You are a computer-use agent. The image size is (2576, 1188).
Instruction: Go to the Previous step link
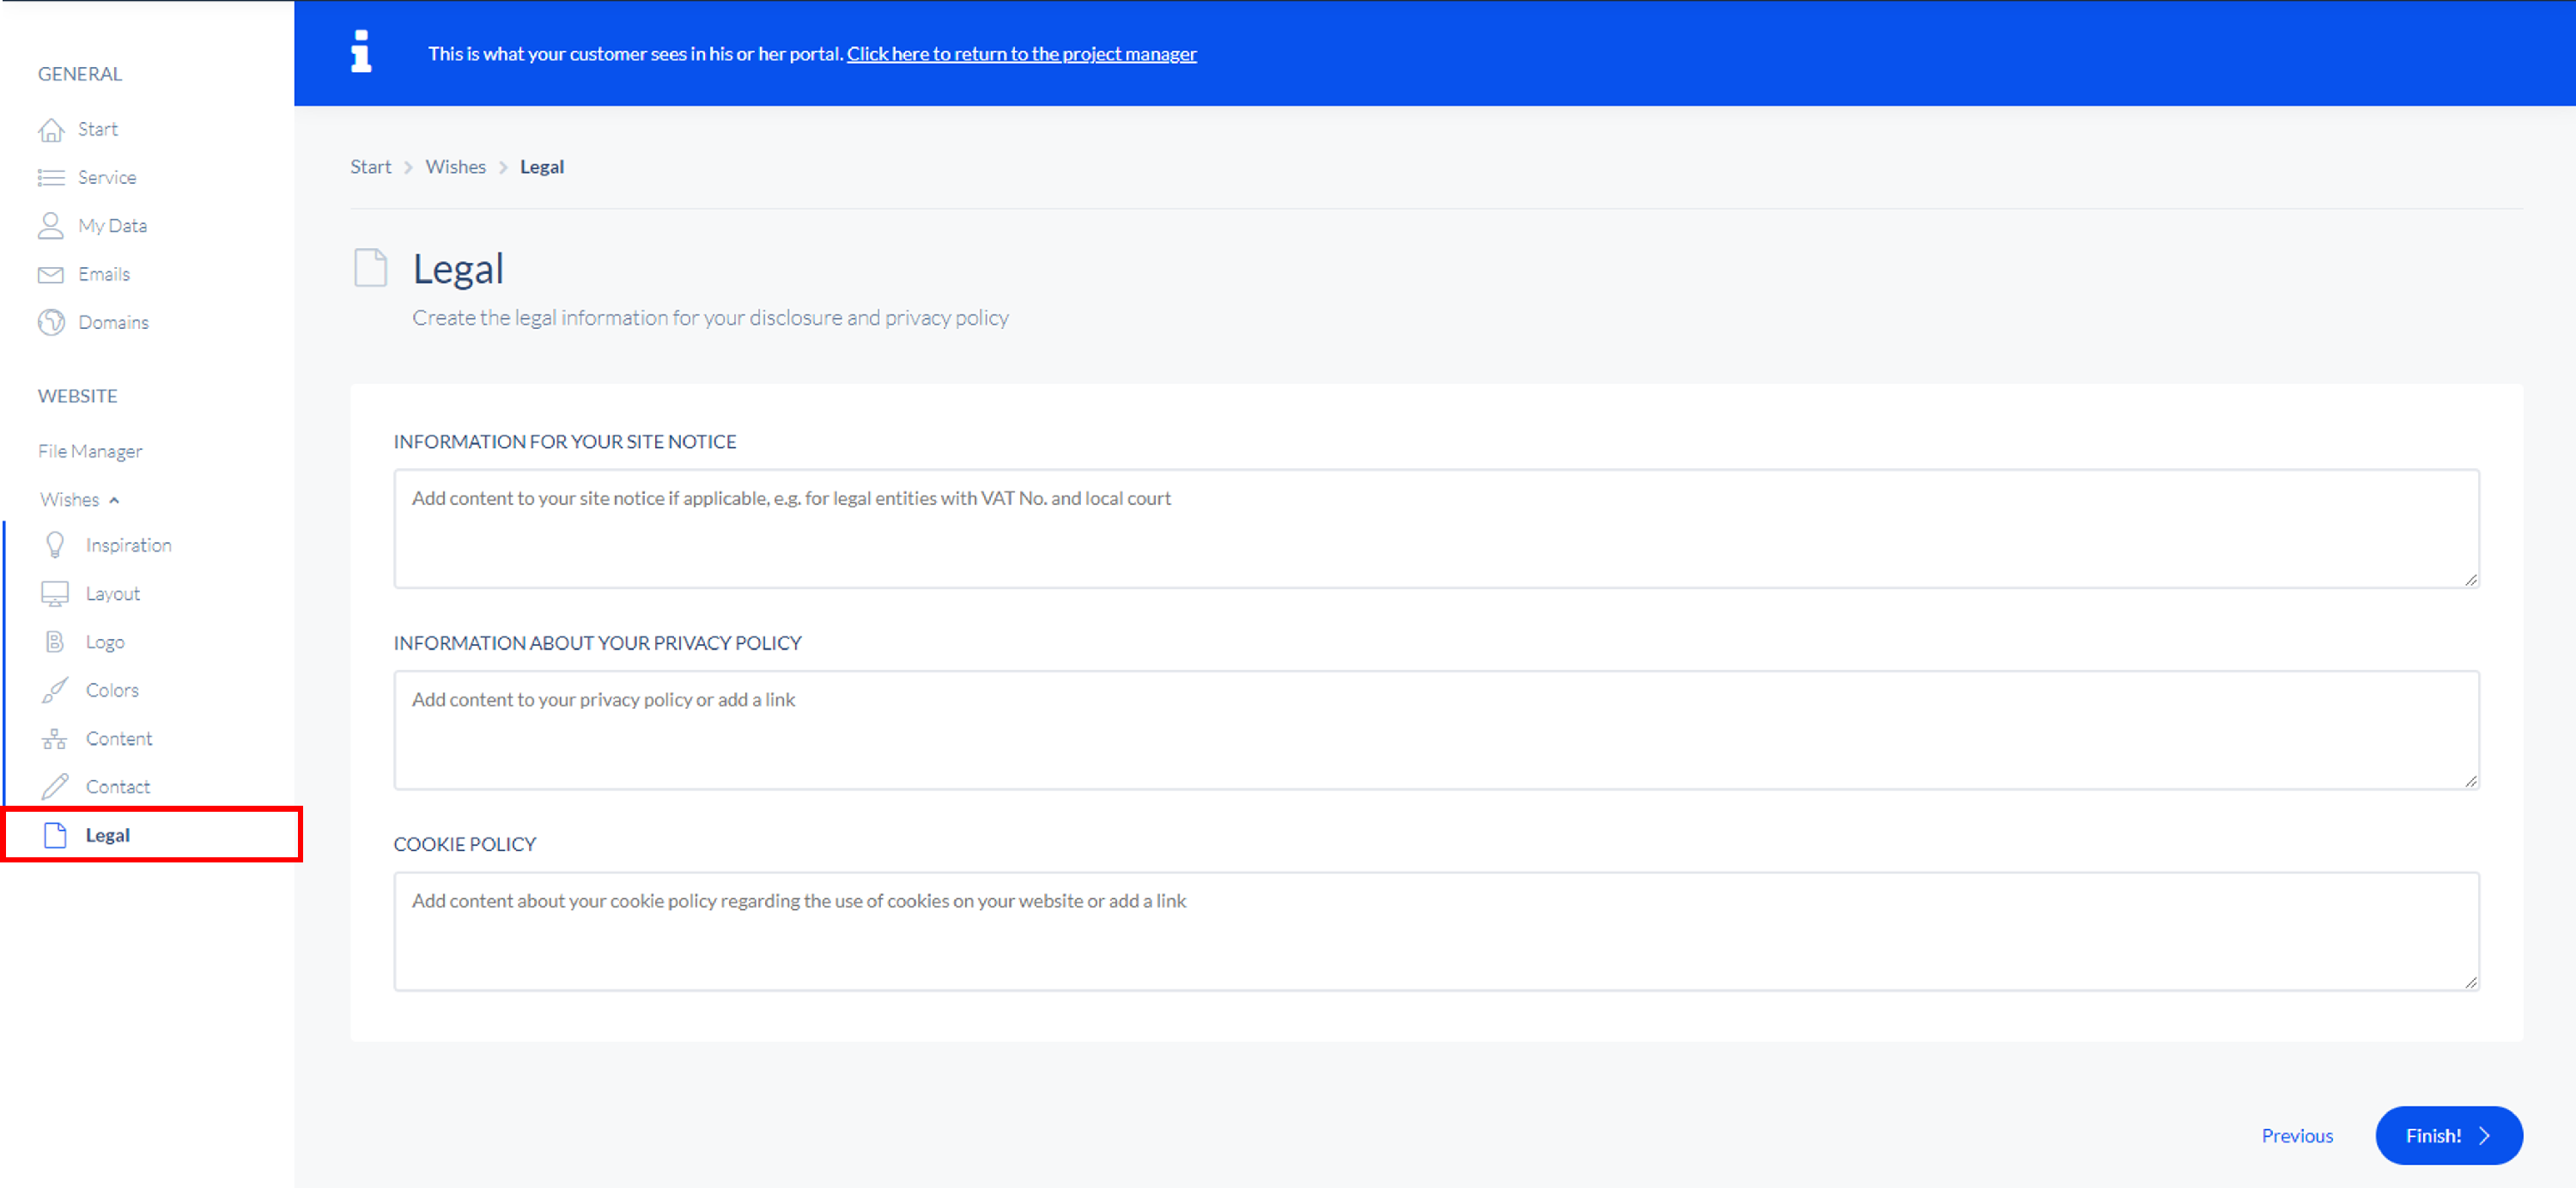(x=2296, y=1136)
